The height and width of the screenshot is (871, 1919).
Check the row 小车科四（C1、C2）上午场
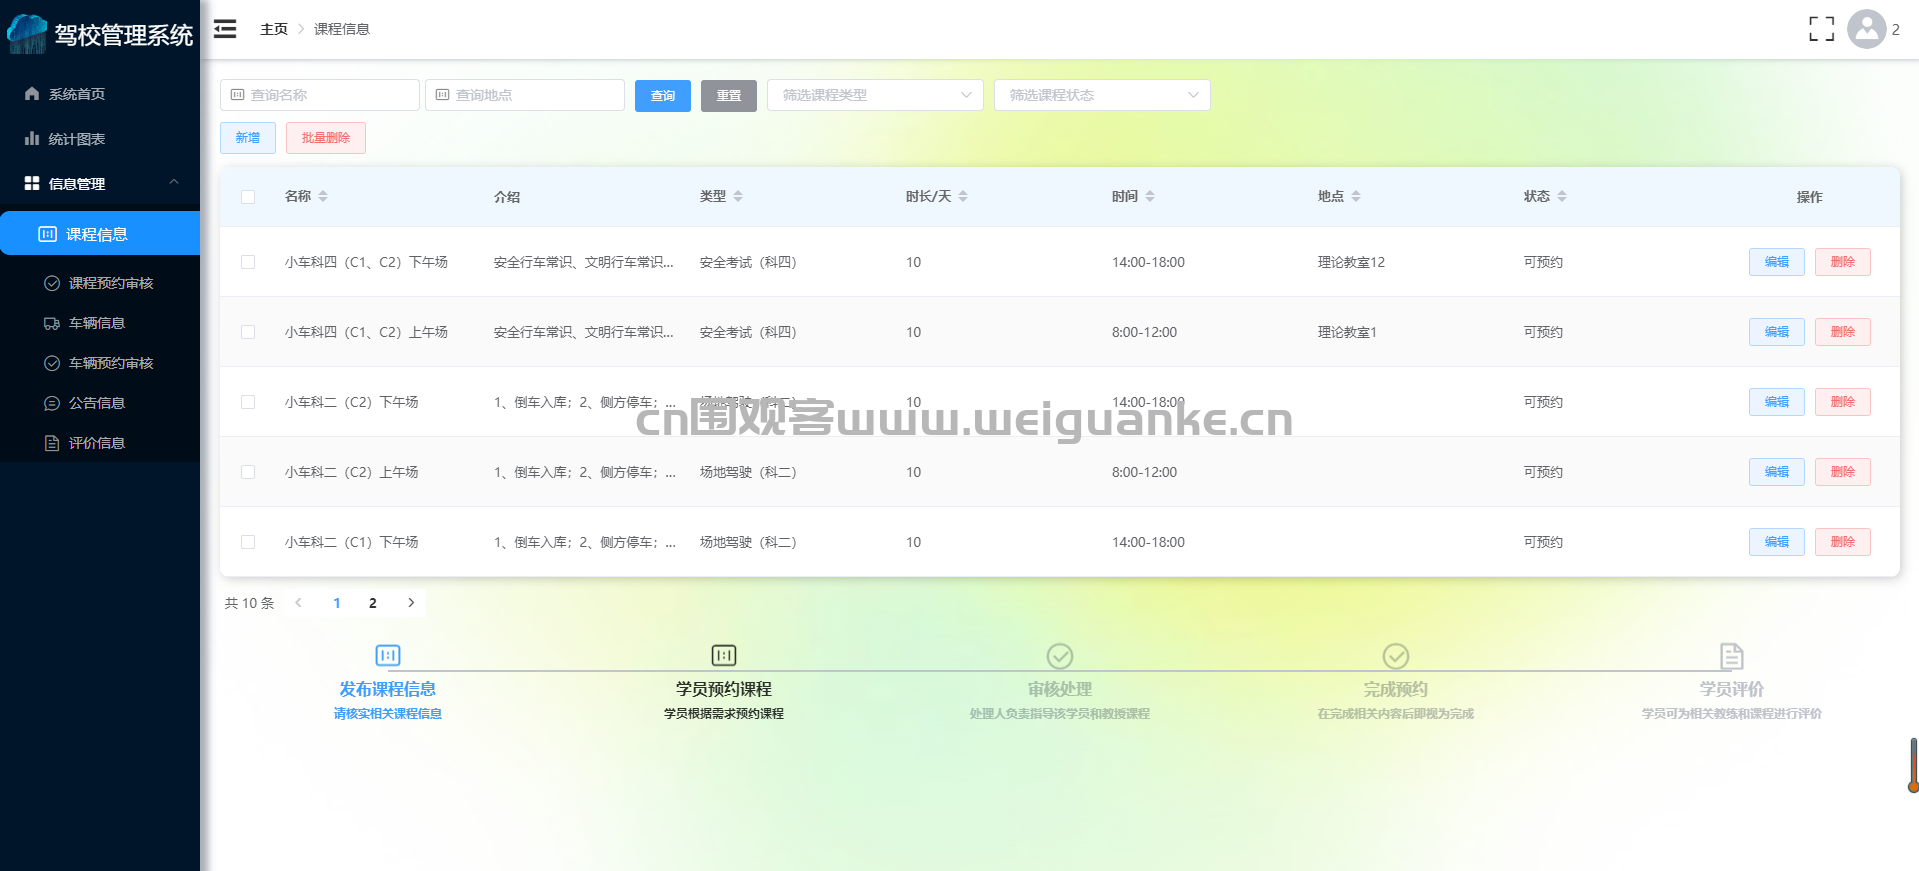tap(248, 332)
